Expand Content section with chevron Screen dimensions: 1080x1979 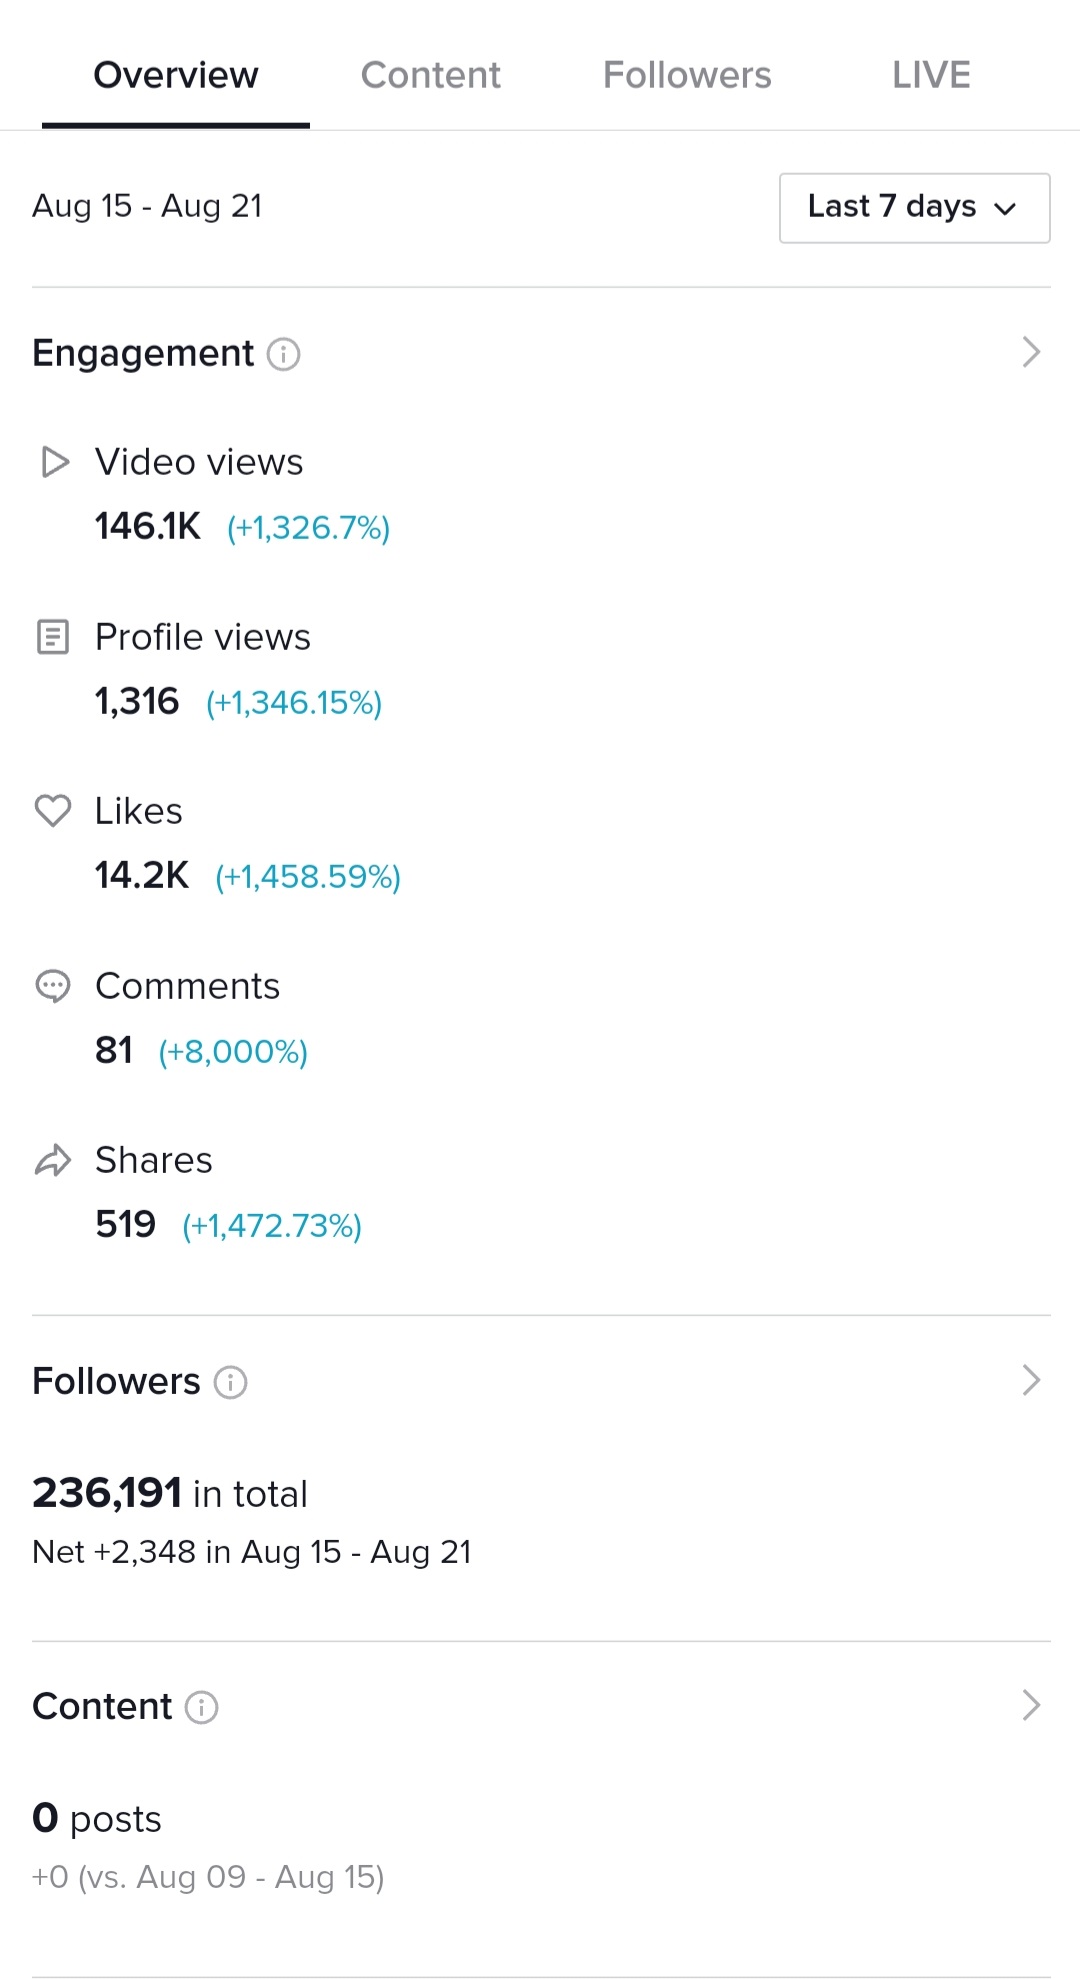[x=1031, y=1705]
